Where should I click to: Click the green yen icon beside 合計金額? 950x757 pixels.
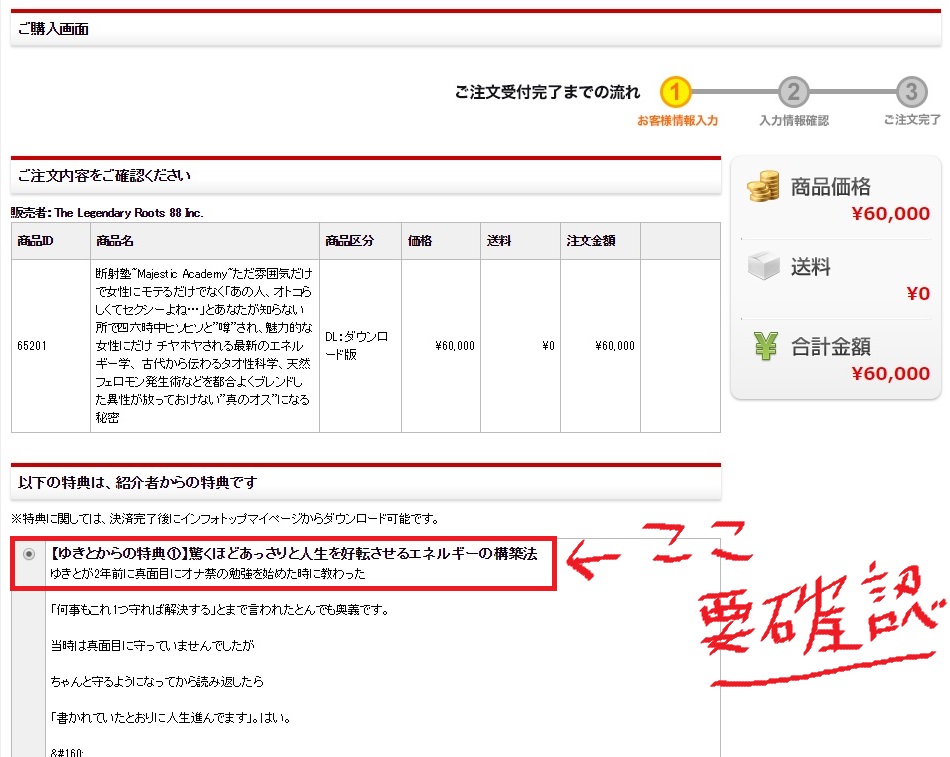tap(765, 346)
